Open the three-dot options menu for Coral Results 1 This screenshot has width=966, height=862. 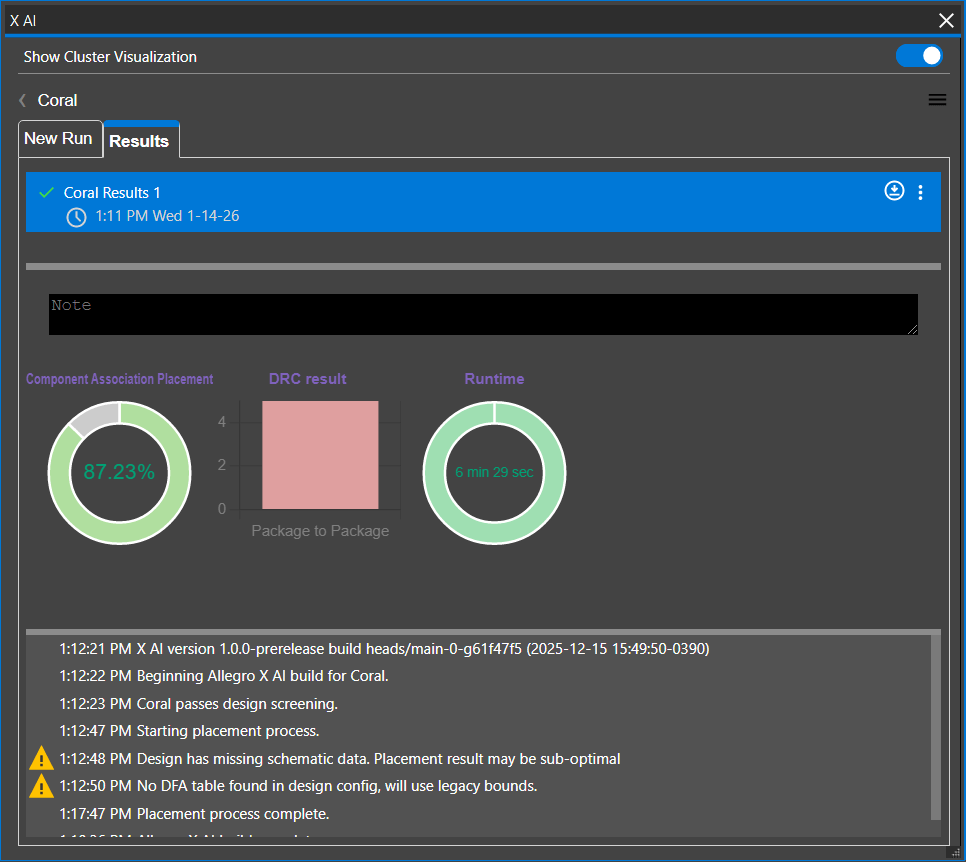click(920, 193)
